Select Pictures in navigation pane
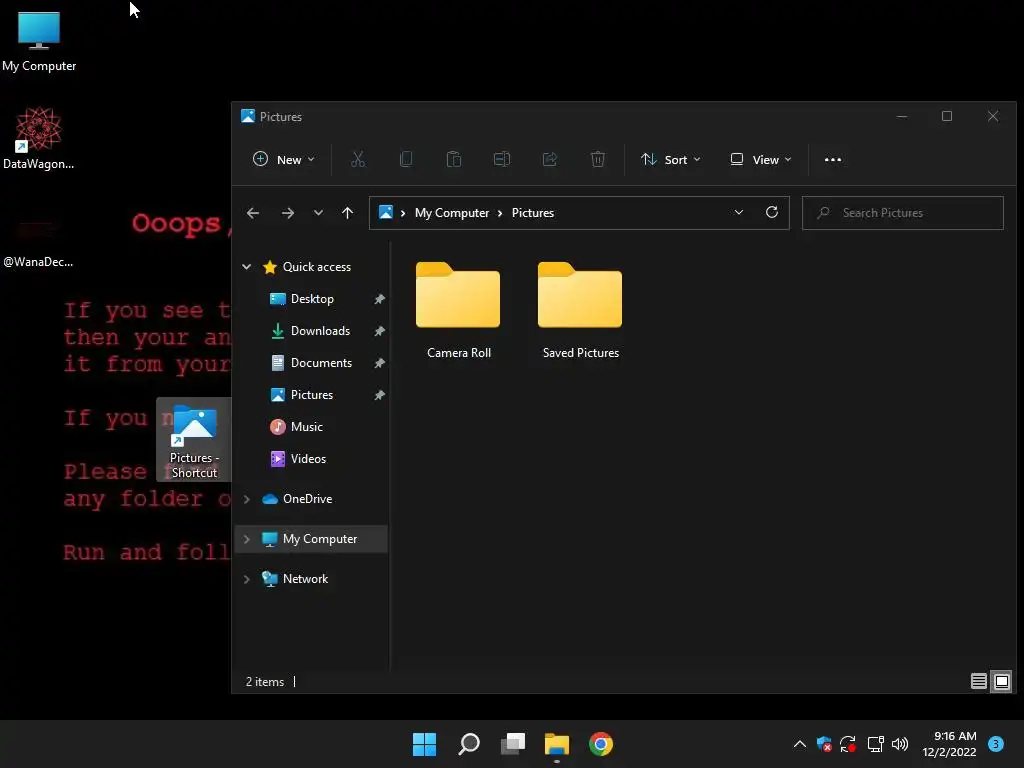1024x768 pixels. click(312, 395)
